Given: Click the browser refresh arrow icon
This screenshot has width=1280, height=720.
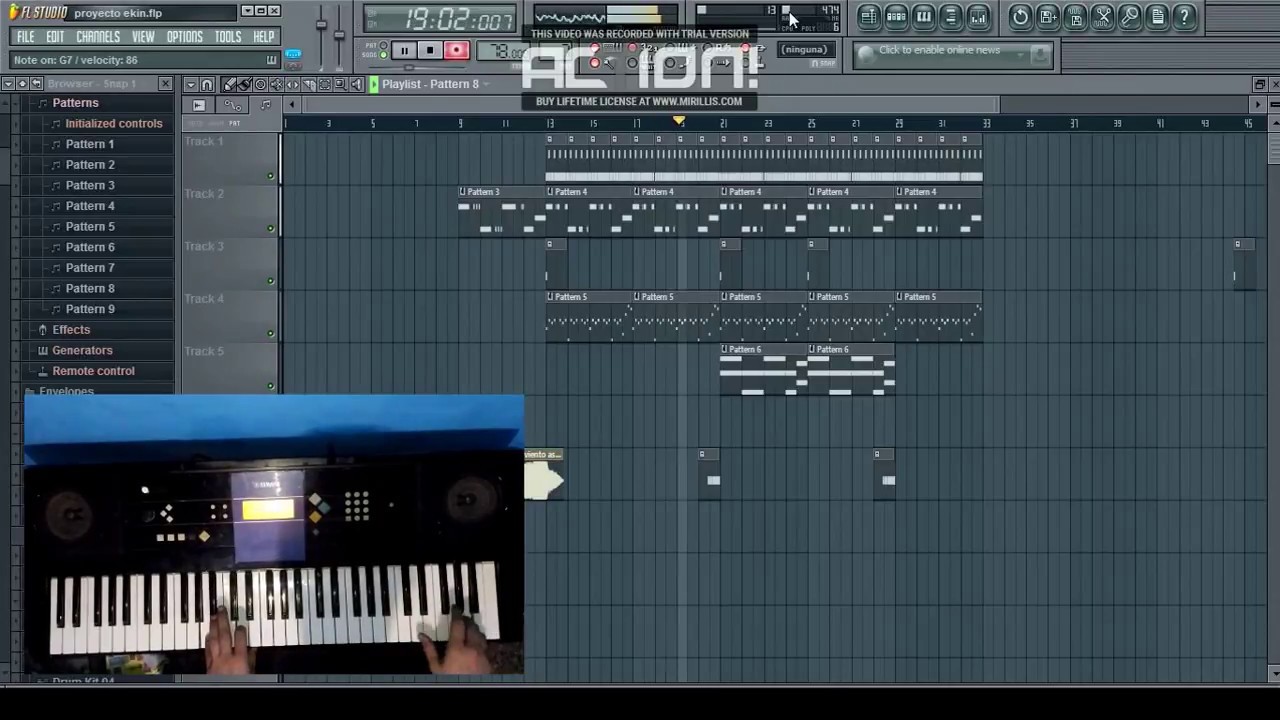Looking at the screenshot, I should (x=36, y=84).
